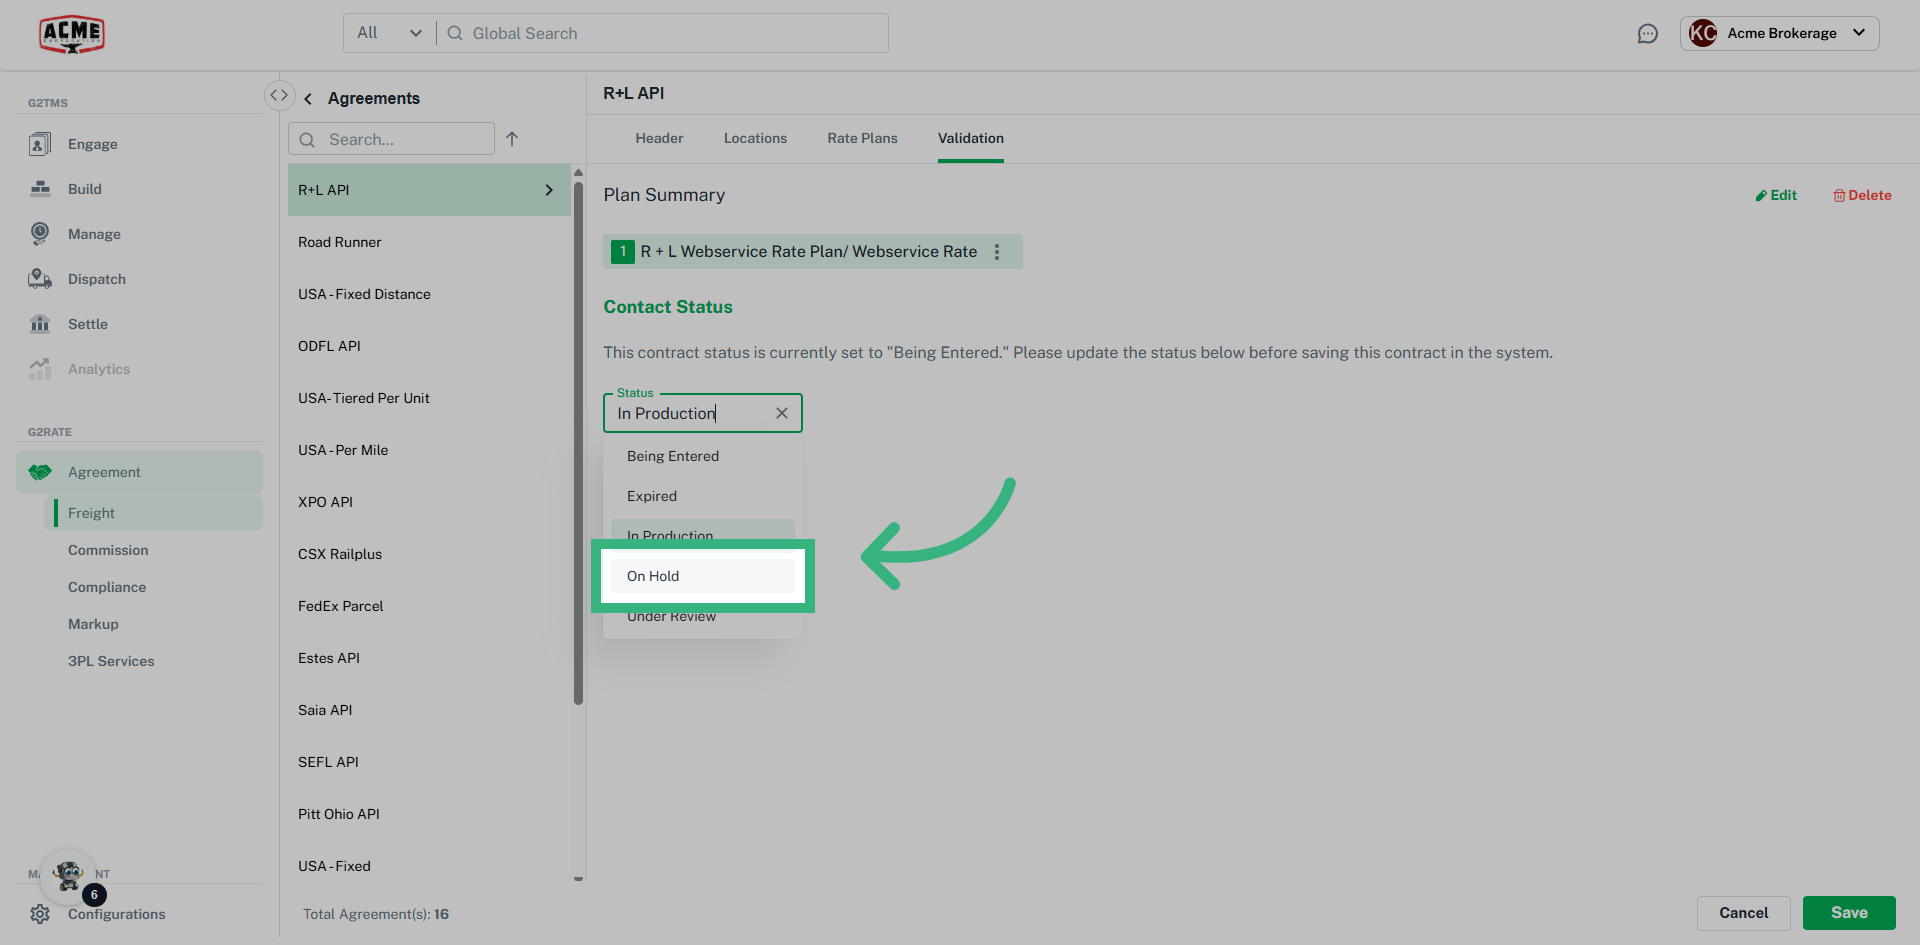1920x945 pixels.
Task: Open the Settle section in the sidebar
Action: click(x=89, y=323)
